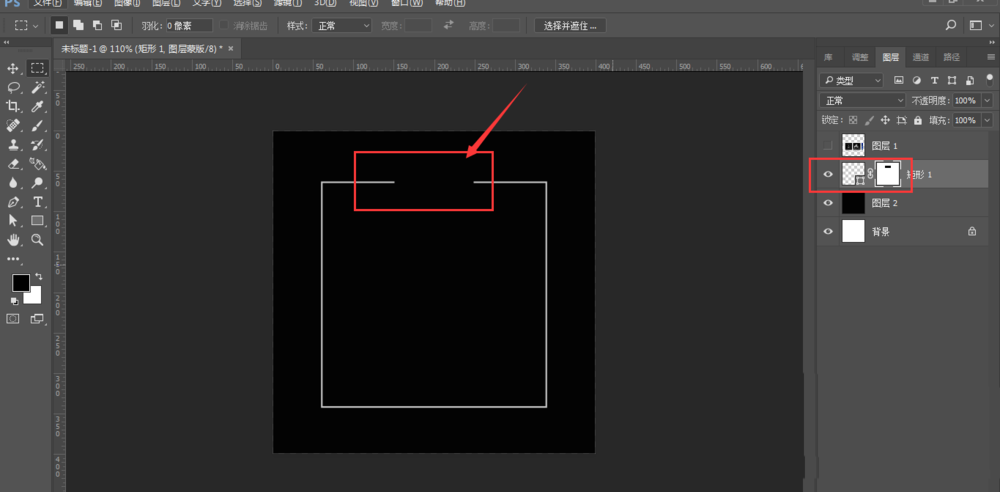1000x492 pixels.
Task: Click the foreground color swatch
Action: click(21, 283)
